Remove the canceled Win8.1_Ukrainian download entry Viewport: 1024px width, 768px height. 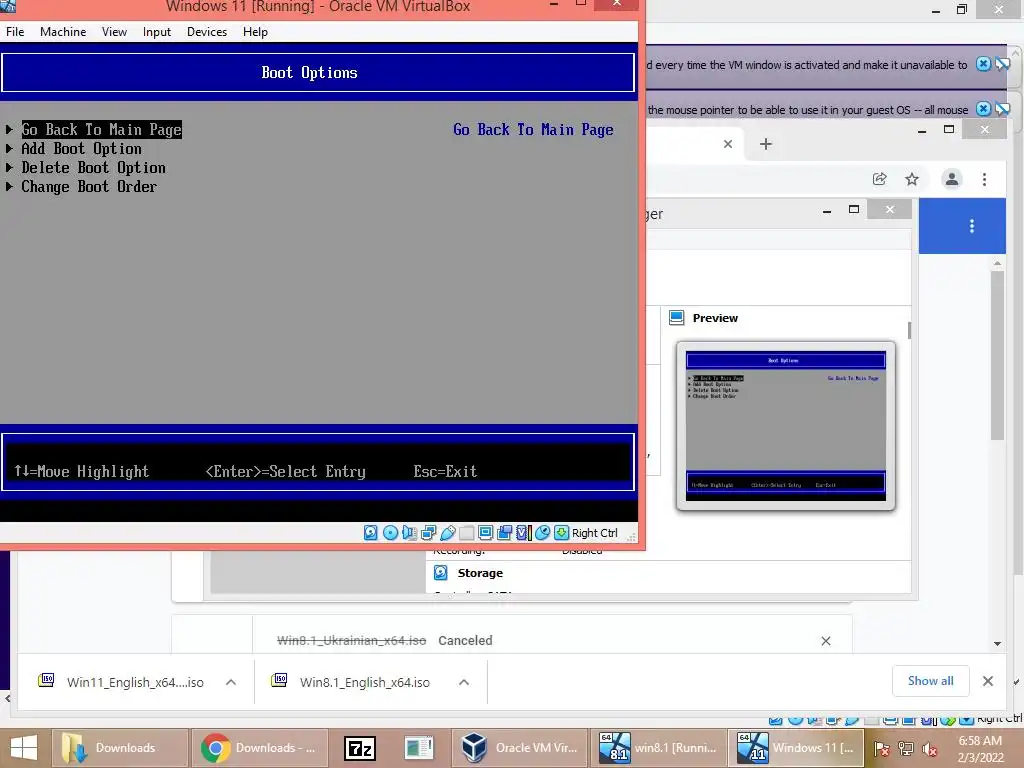pos(825,641)
